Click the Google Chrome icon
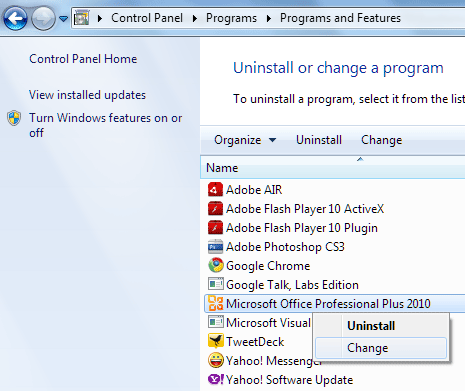Image resolution: width=465 pixels, height=391 pixels. tap(215, 266)
